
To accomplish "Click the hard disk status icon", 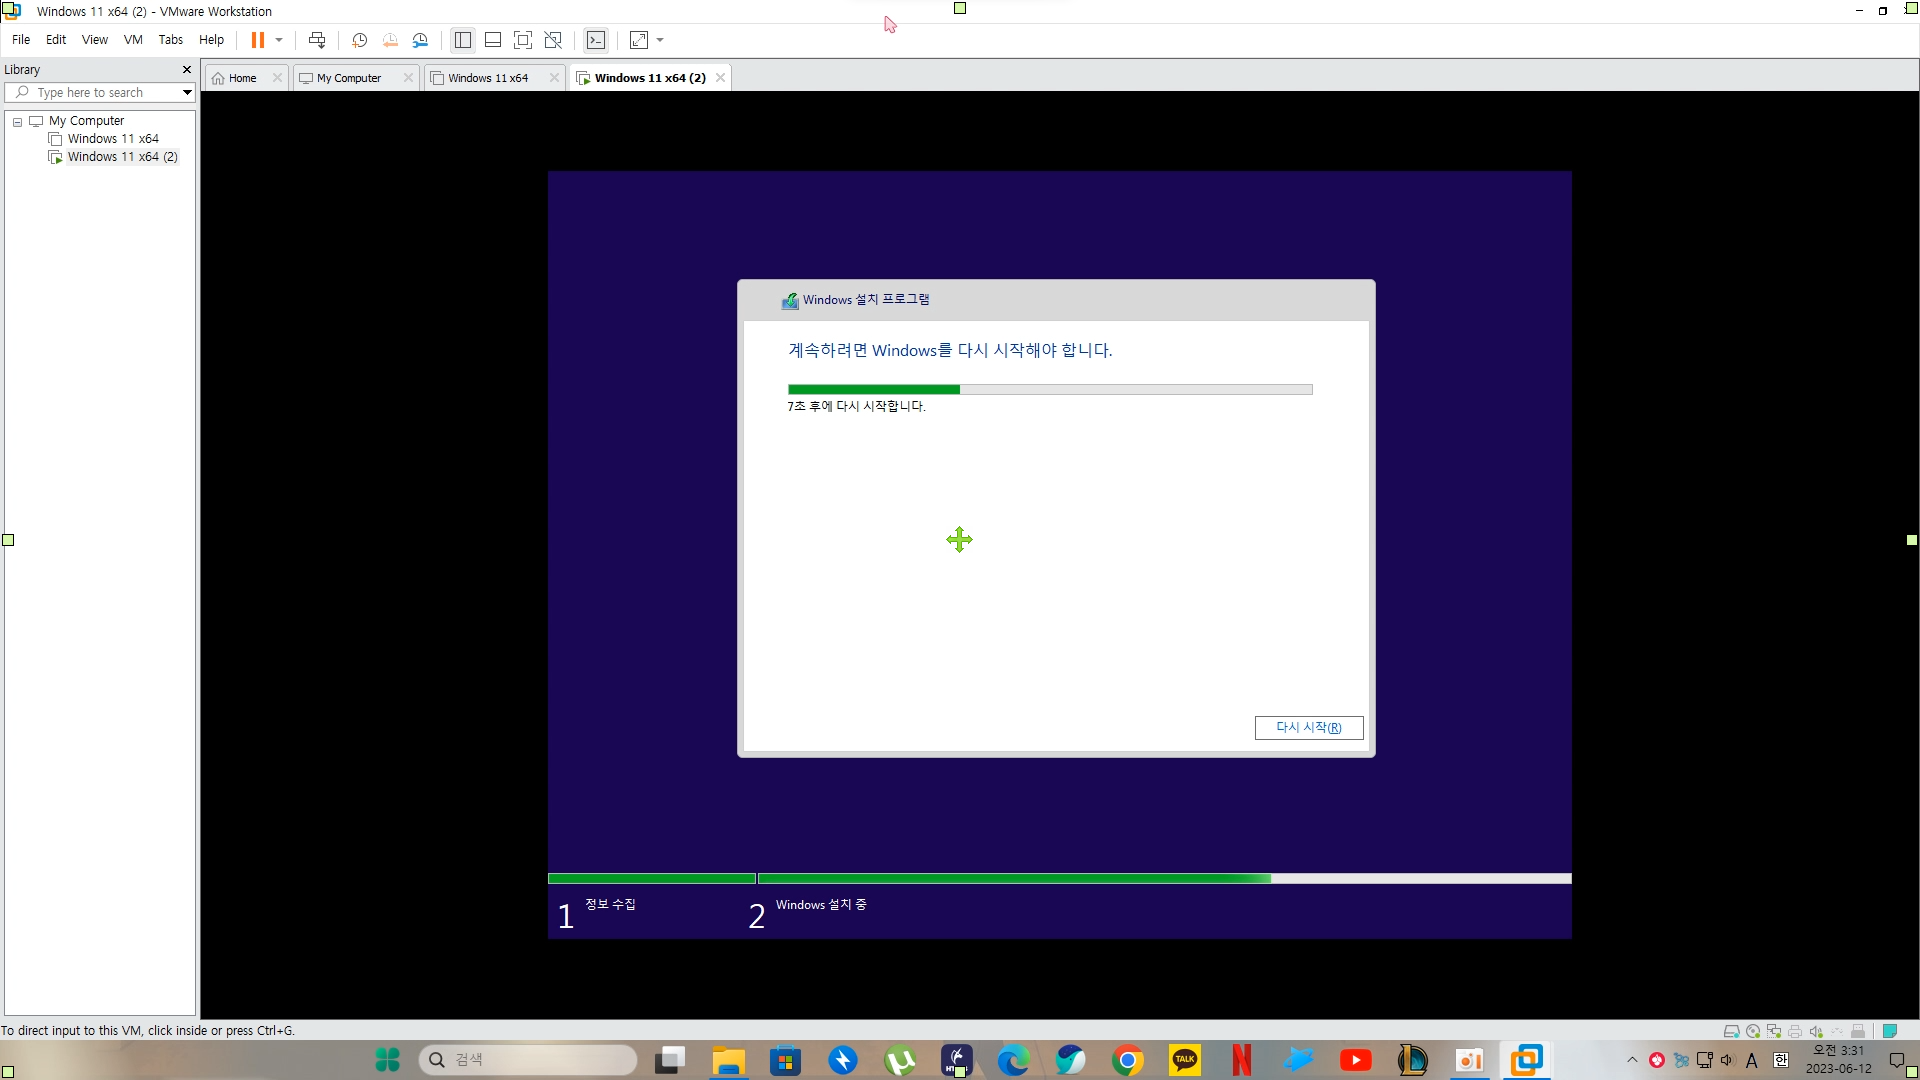I will point(1731,1031).
